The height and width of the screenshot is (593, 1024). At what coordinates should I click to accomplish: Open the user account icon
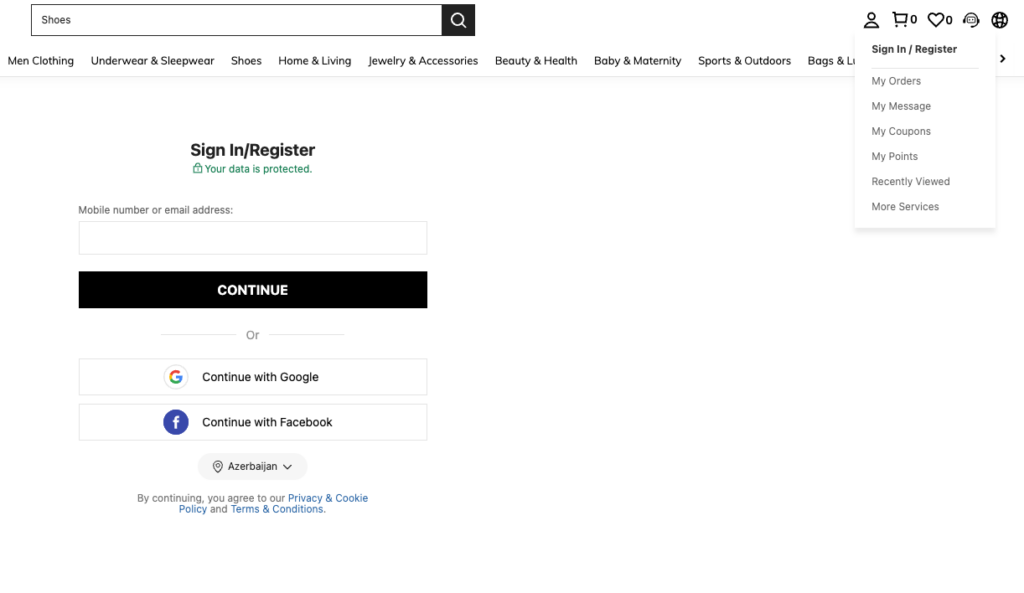click(x=871, y=20)
